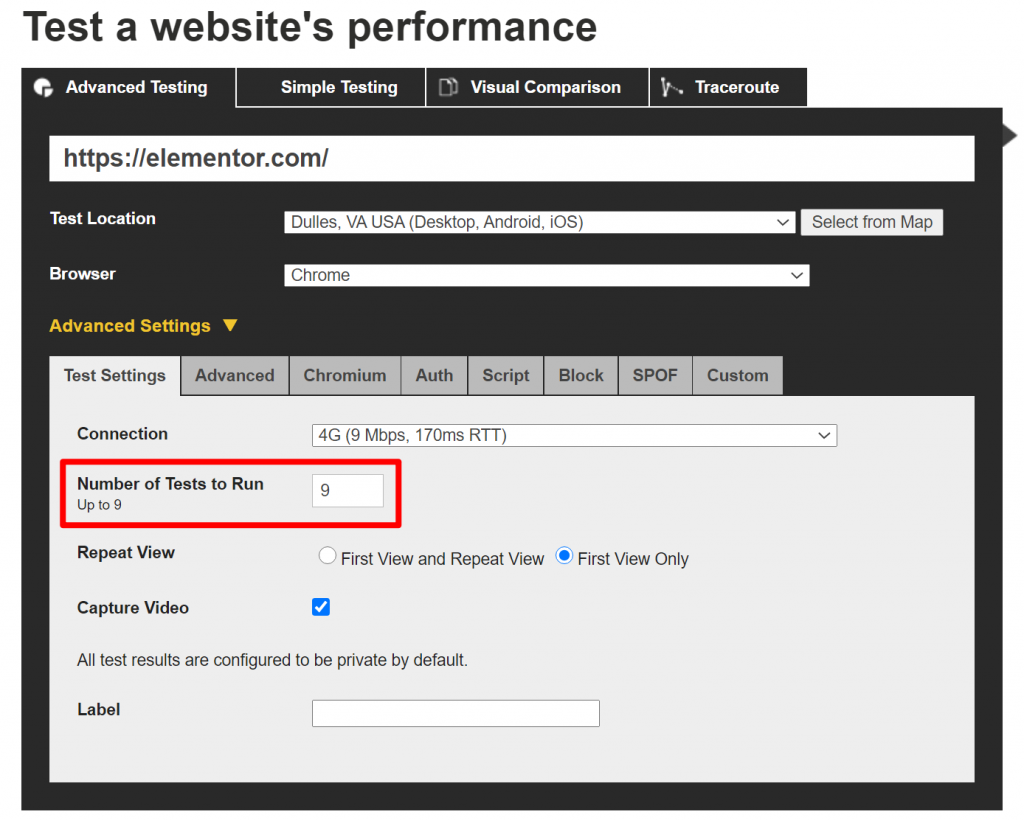The image size is (1024, 820).
Task: Click the Traceroute graph icon
Action: pos(671,88)
